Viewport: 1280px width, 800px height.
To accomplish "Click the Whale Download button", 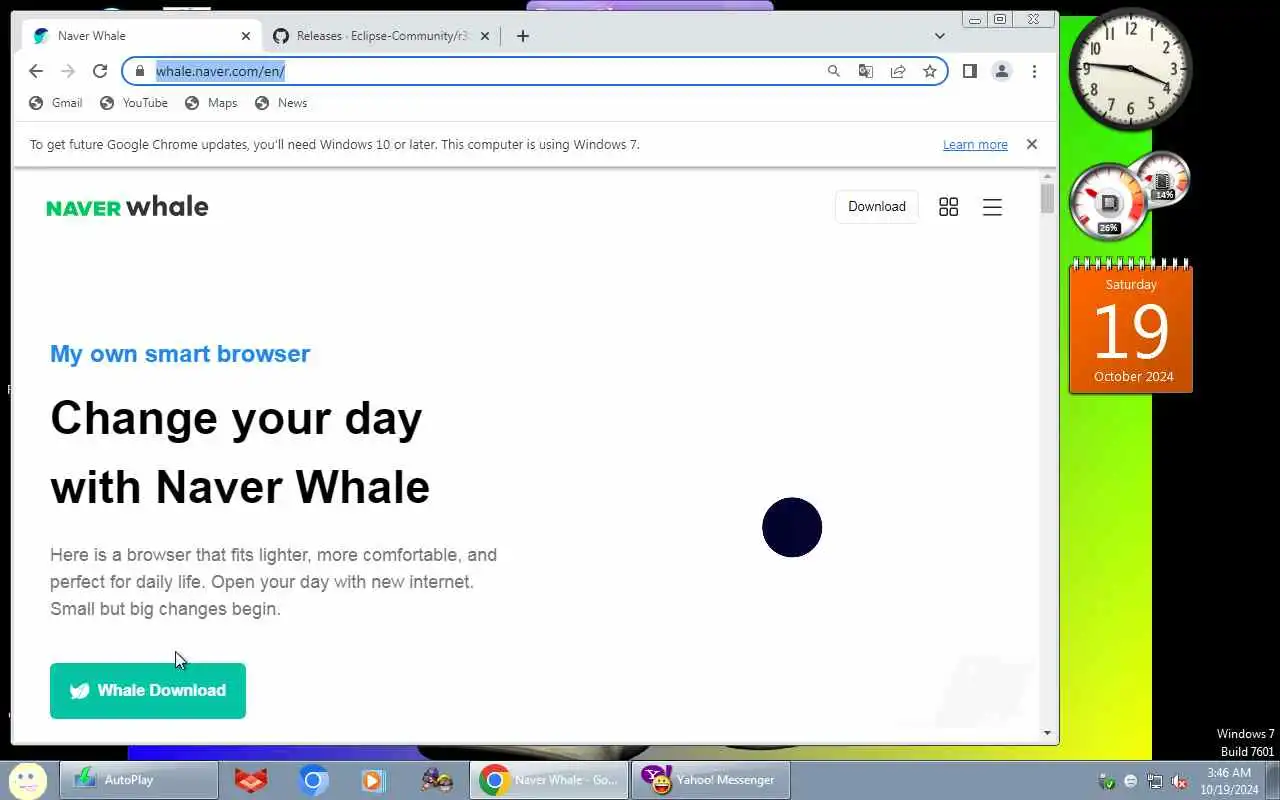I will coord(148,691).
